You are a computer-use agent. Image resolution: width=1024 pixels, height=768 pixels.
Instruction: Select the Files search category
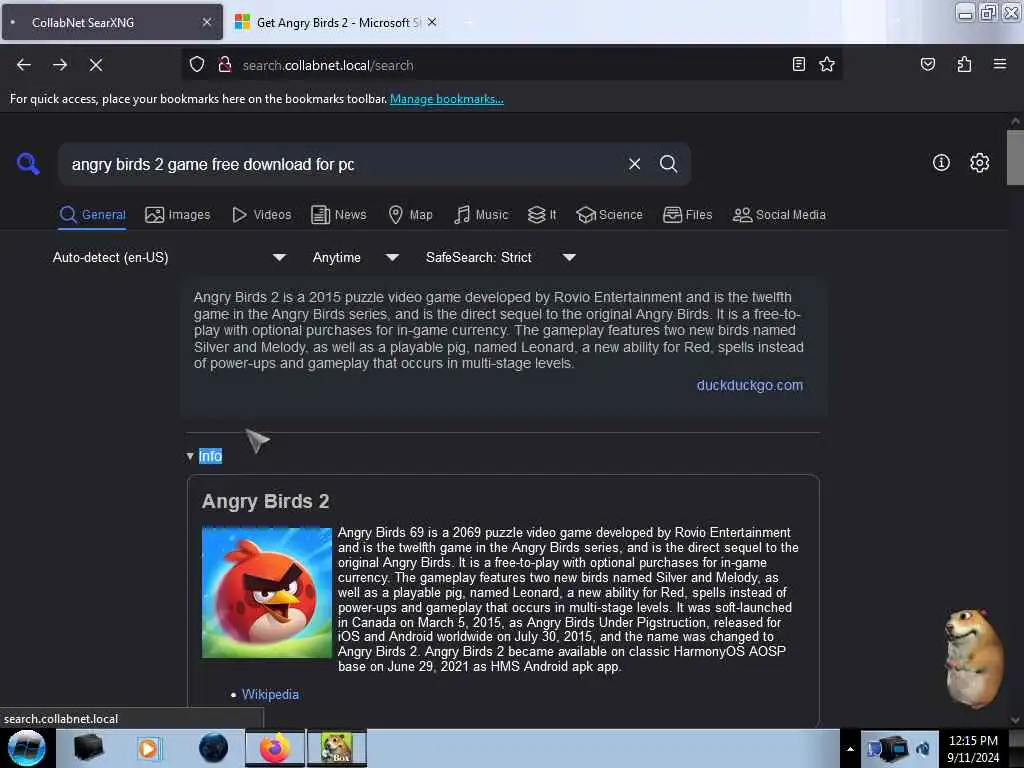[688, 215]
